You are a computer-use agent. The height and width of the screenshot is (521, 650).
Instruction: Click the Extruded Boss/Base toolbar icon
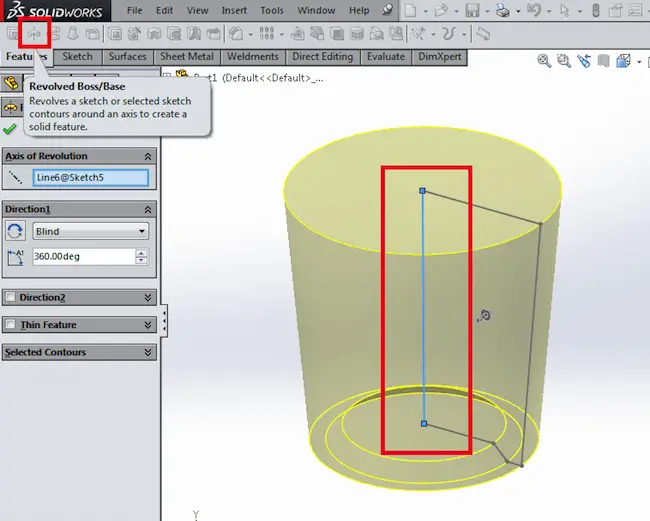click(14, 34)
